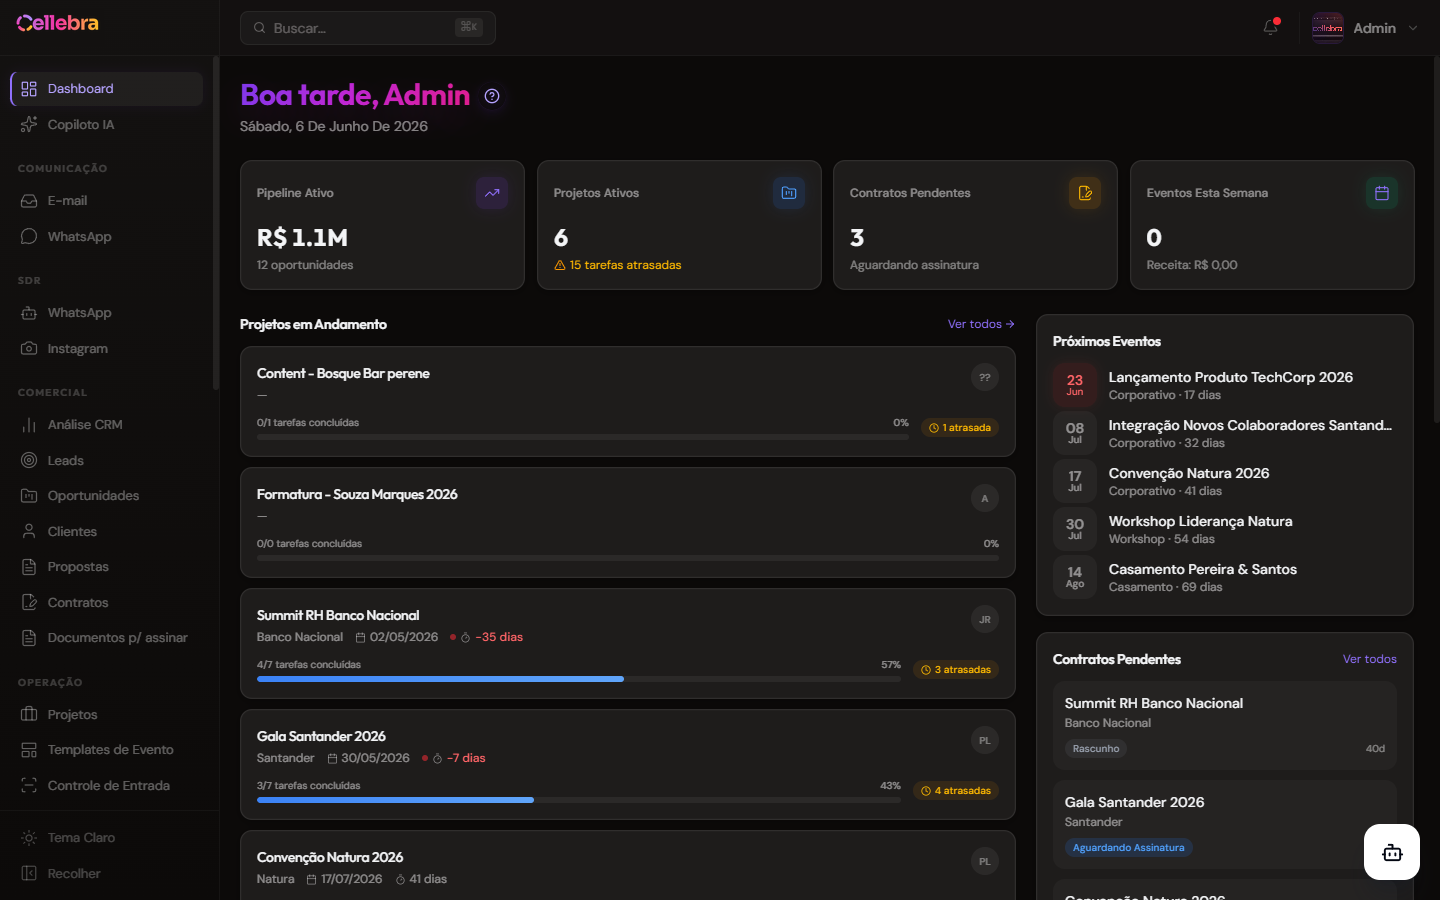This screenshot has width=1440, height=900.
Task: Collapse the sidebar with Recolher
Action: pyautogui.click(x=107, y=874)
